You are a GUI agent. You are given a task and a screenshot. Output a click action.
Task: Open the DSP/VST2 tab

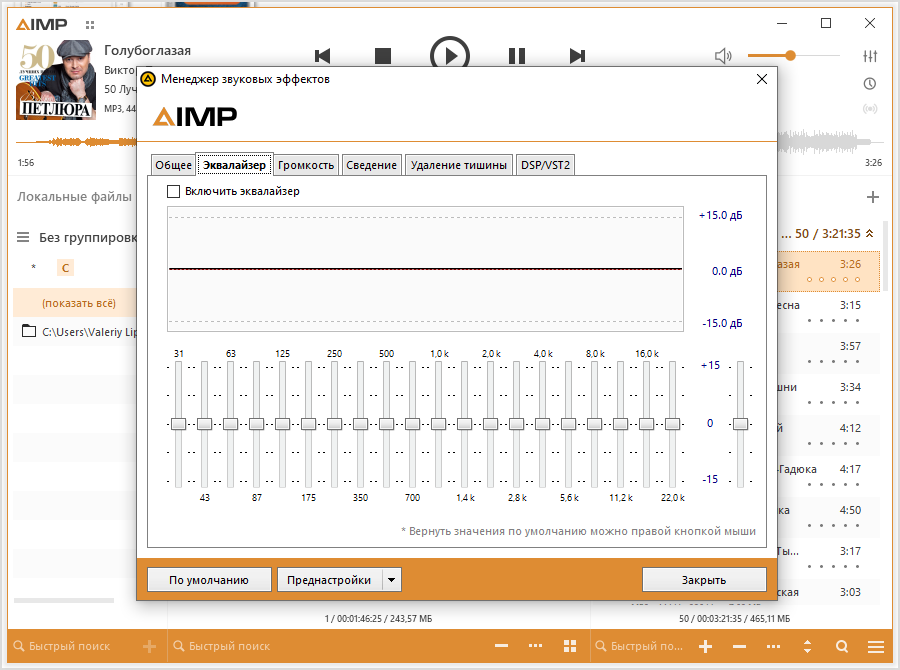(x=545, y=165)
